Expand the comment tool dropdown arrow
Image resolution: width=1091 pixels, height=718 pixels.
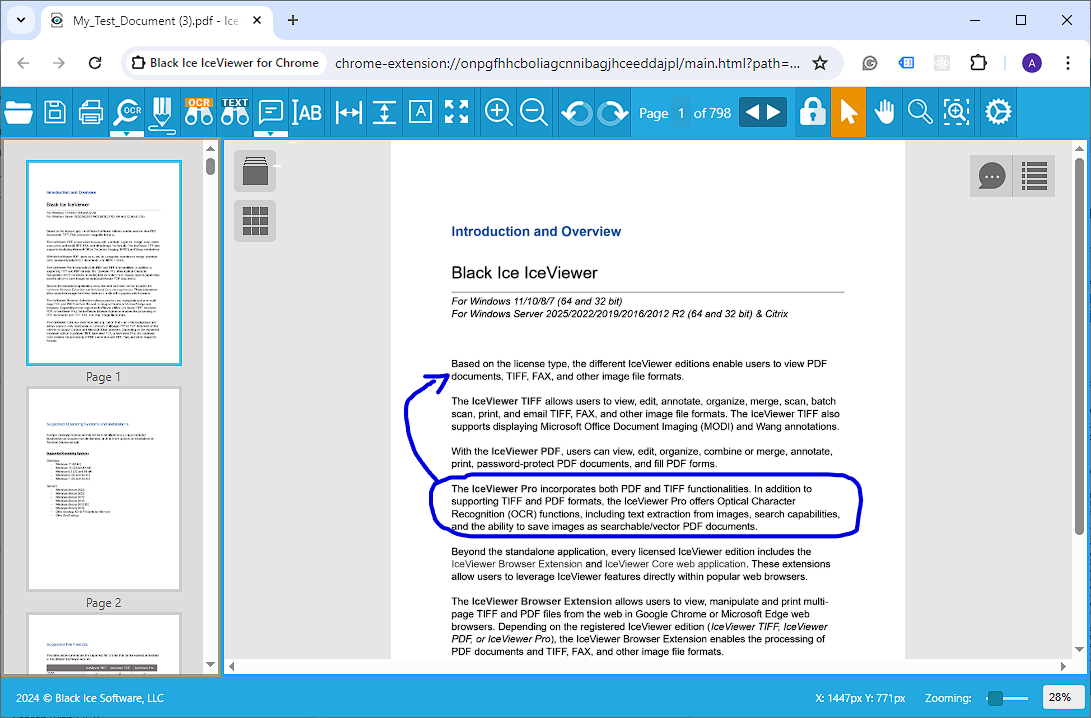(271, 134)
